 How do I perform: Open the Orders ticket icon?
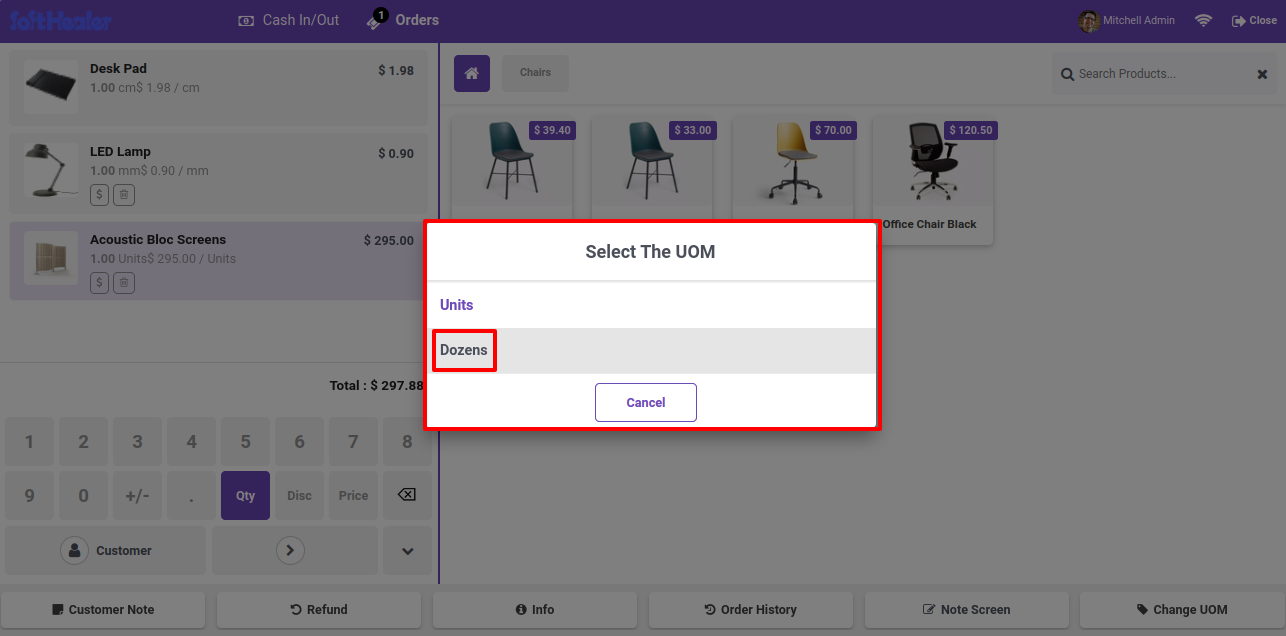[376, 20]
